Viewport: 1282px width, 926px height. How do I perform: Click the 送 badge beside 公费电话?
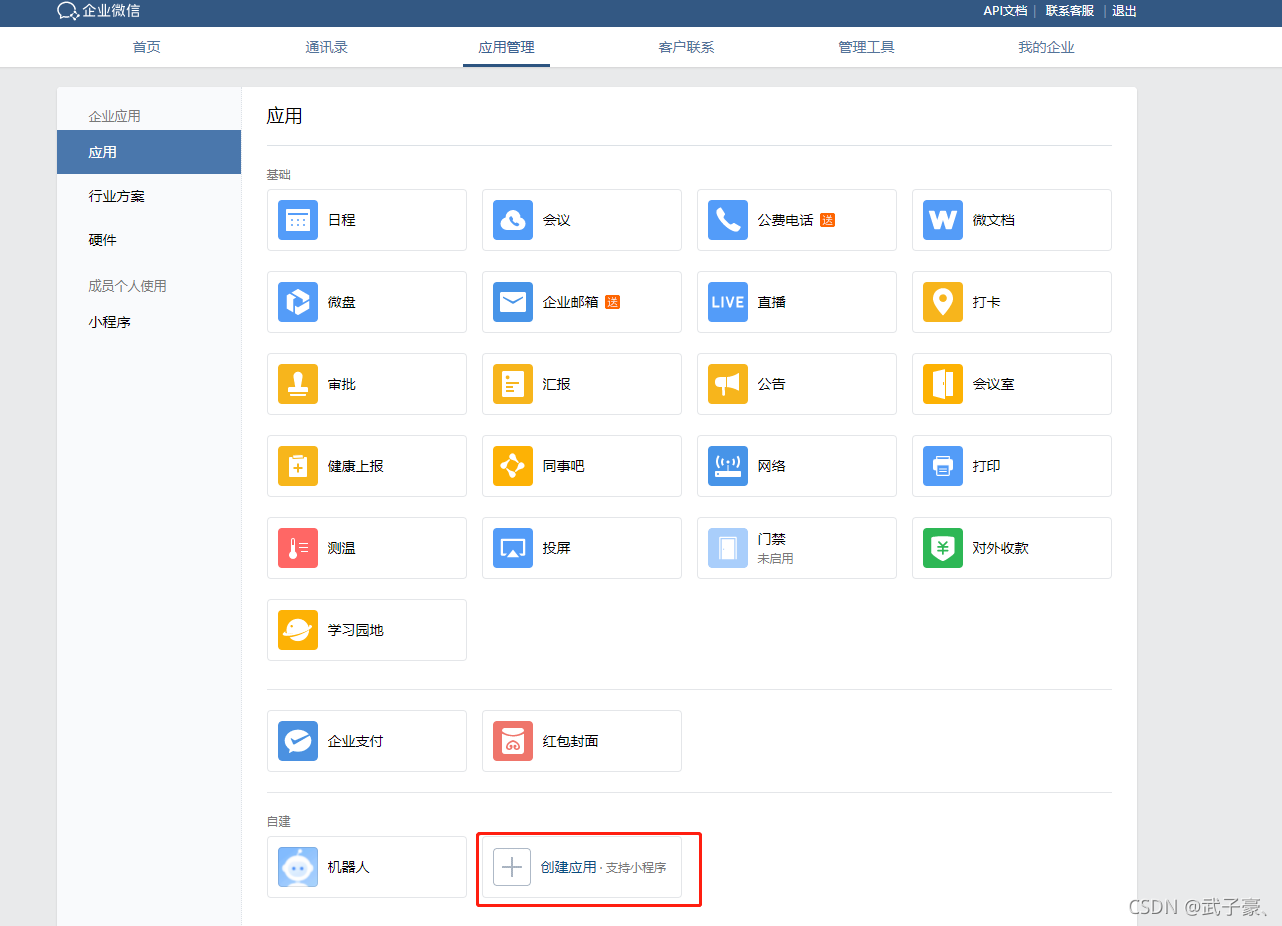[x=827, y=220]
